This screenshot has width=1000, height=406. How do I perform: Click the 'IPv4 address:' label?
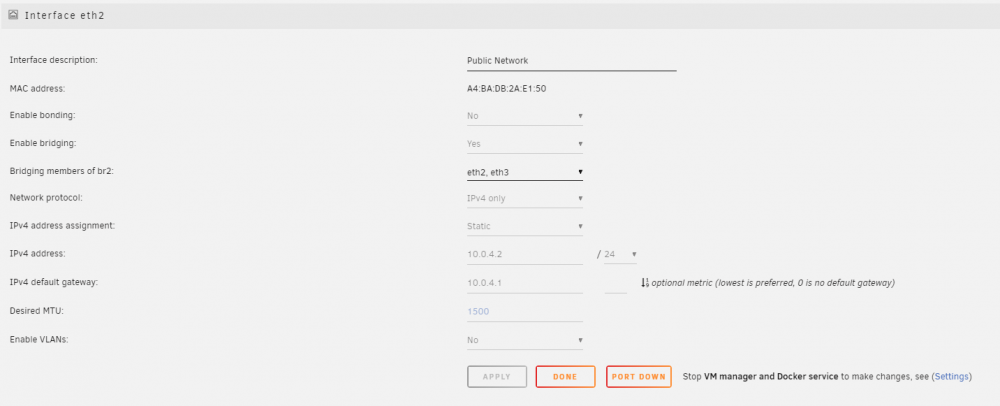pos(38,254)
